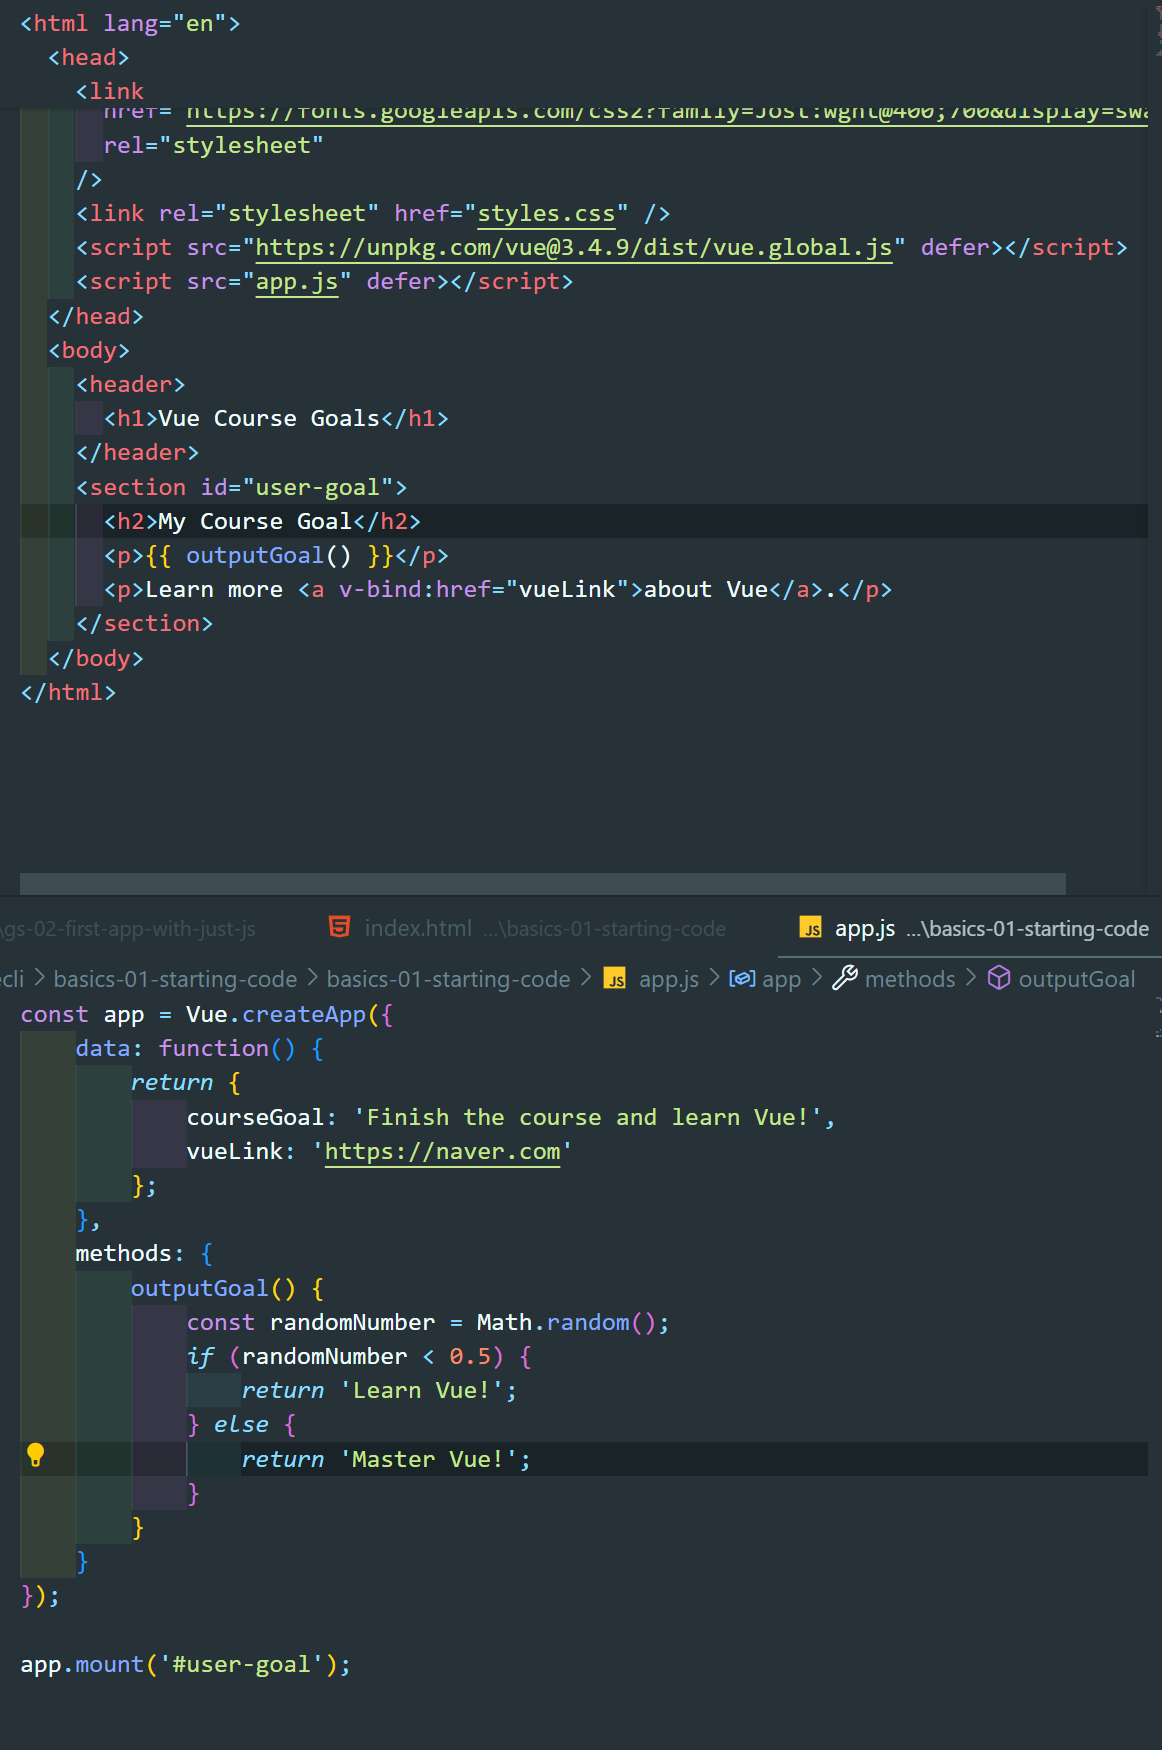Click first basics-01-starting-code breadcrumb
Screen dimensions: 1162x1750
click(175, 979)
